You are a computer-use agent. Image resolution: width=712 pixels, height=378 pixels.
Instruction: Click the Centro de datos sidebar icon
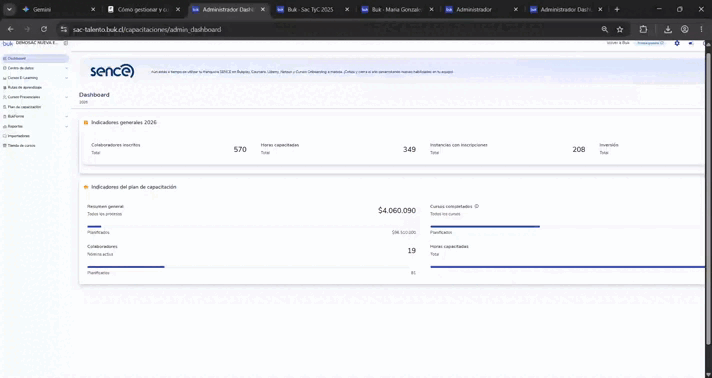coord(5,68)
